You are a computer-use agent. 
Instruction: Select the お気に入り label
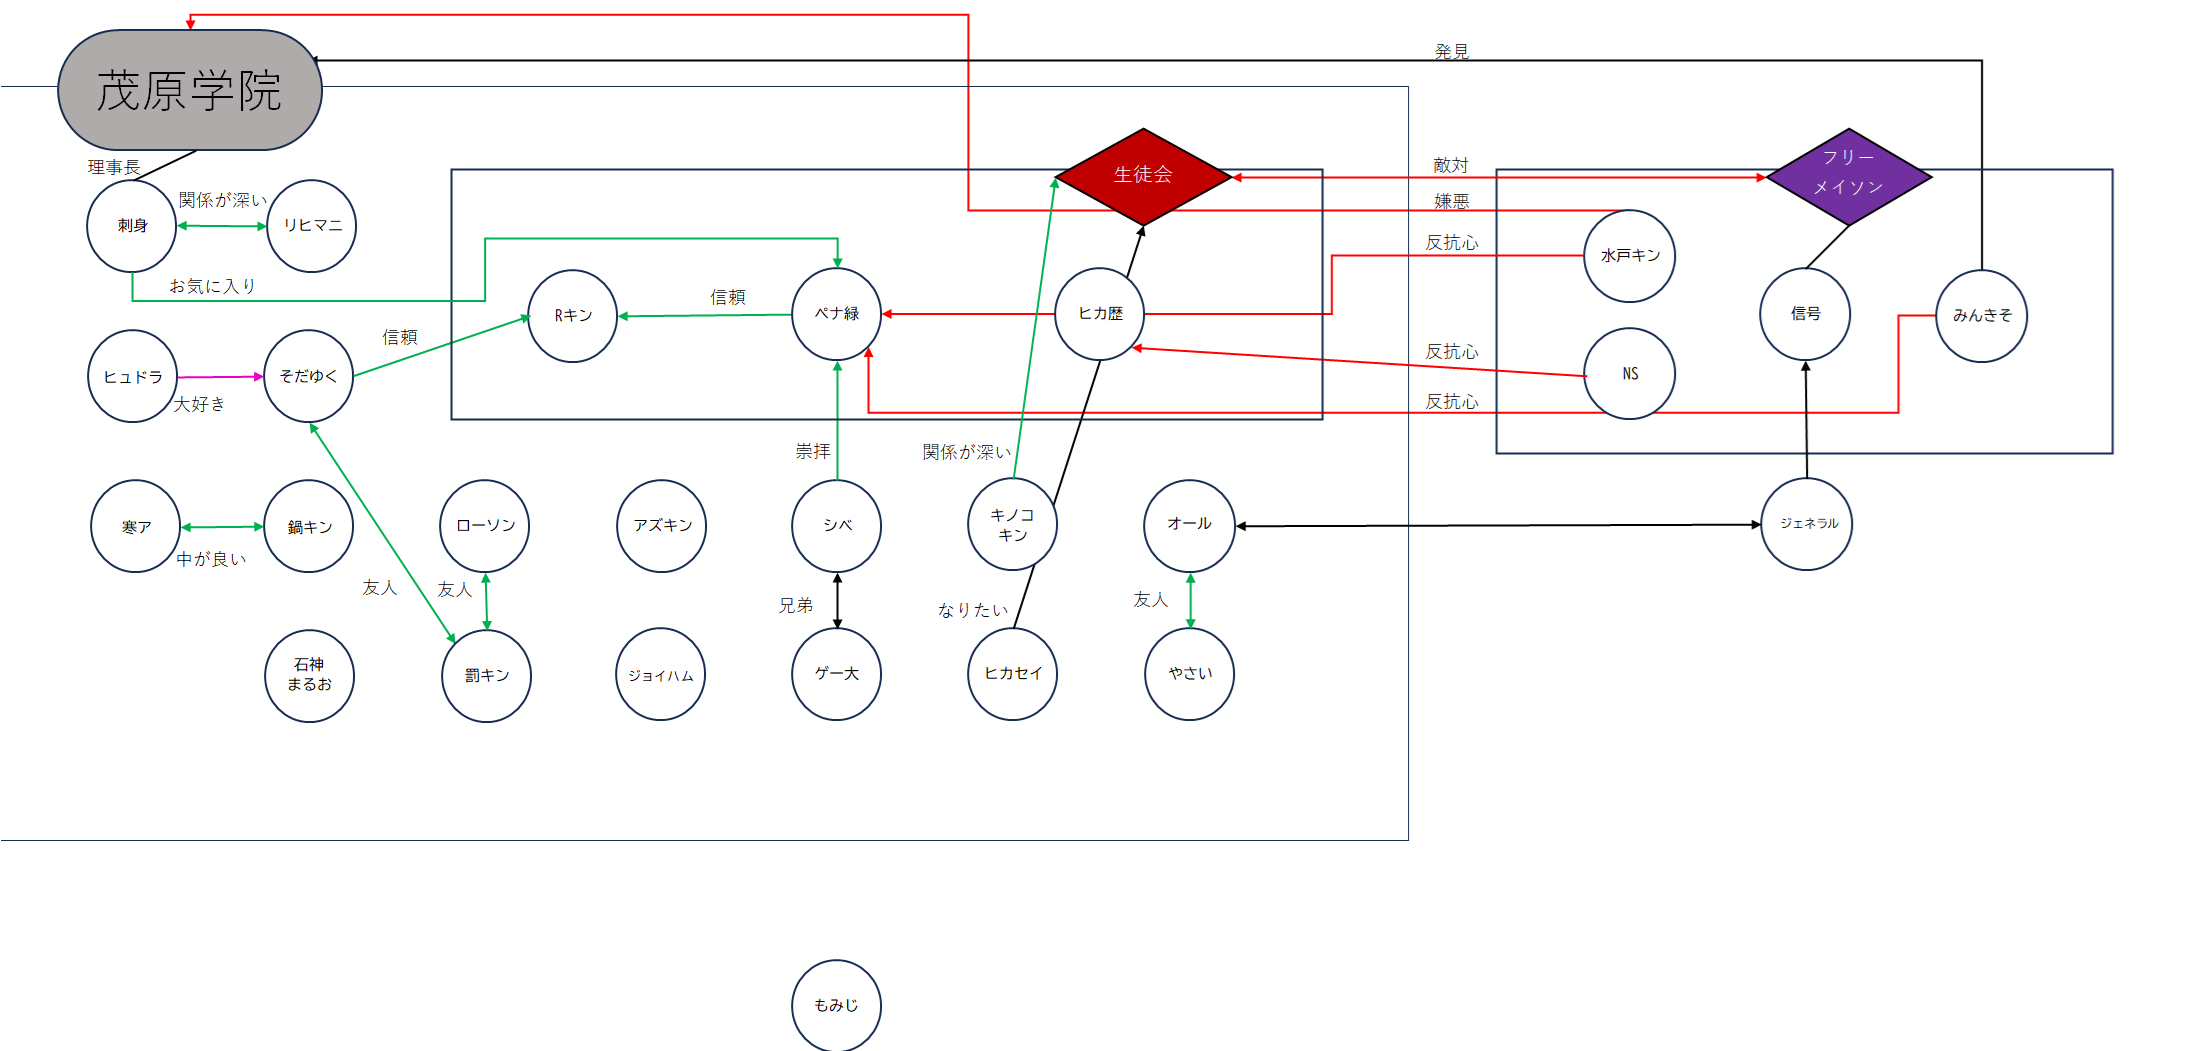click(213, 286)
